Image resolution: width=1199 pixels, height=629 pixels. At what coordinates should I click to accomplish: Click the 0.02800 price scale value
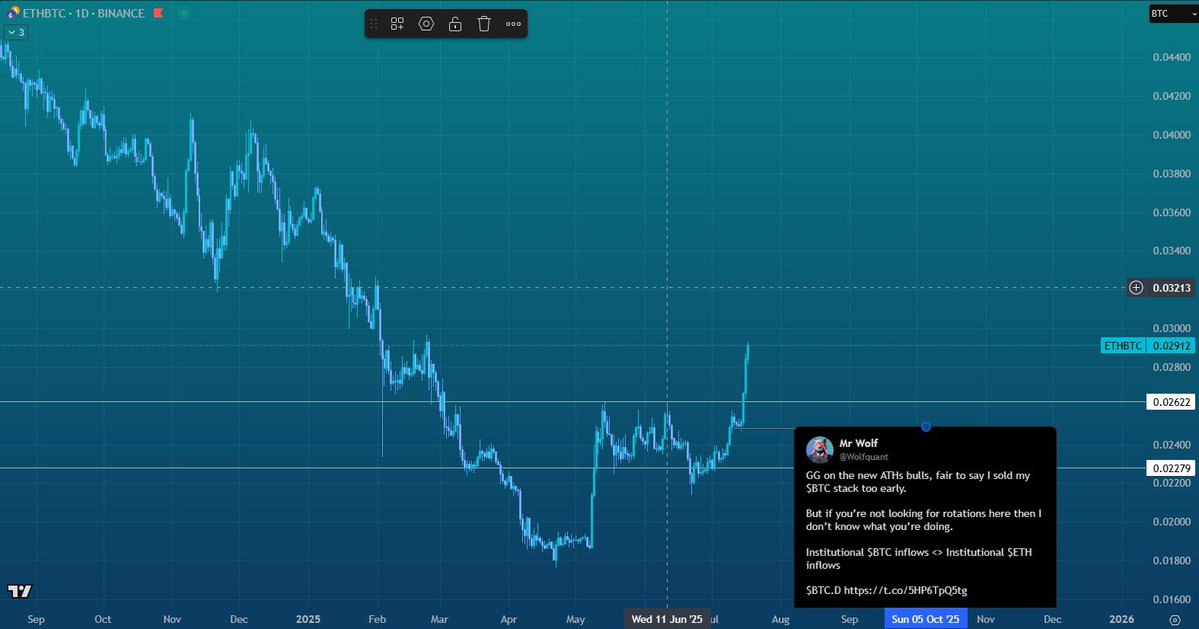pyautogui.click(x=1171, y=368)
